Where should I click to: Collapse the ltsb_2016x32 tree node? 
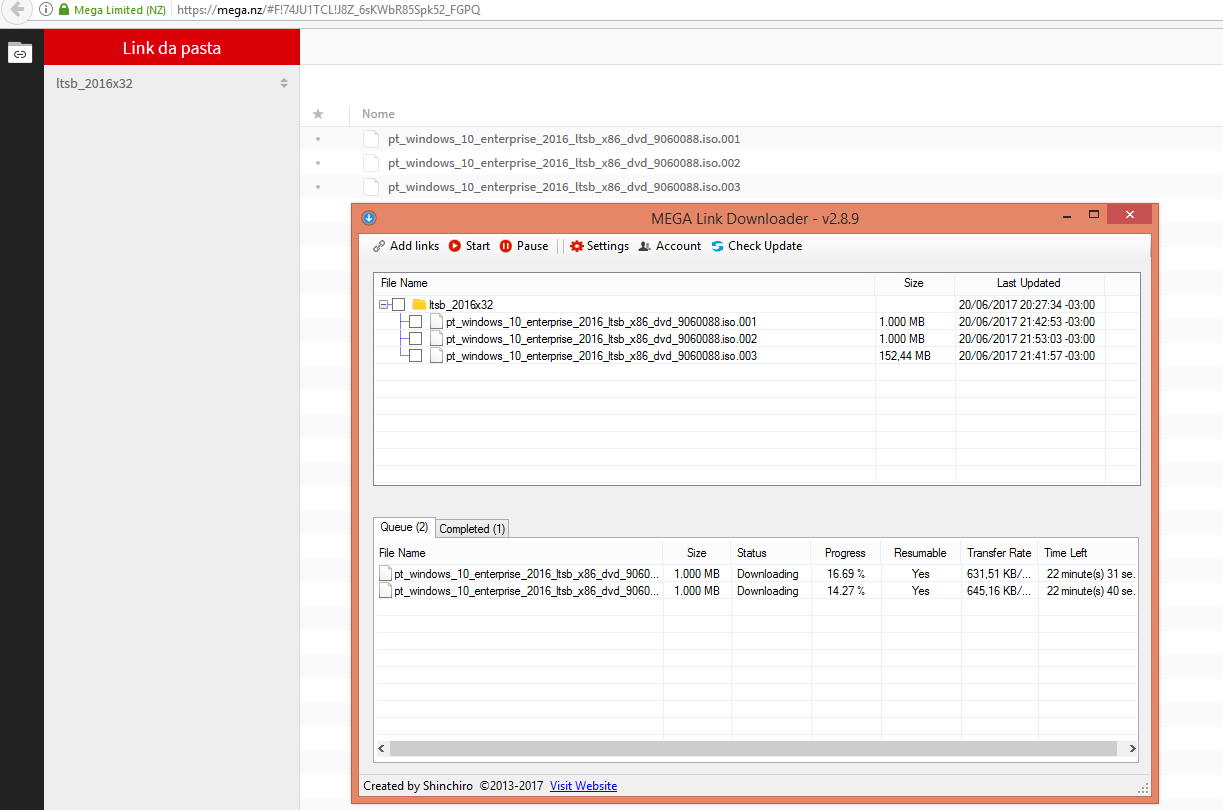tap(384, 305)
